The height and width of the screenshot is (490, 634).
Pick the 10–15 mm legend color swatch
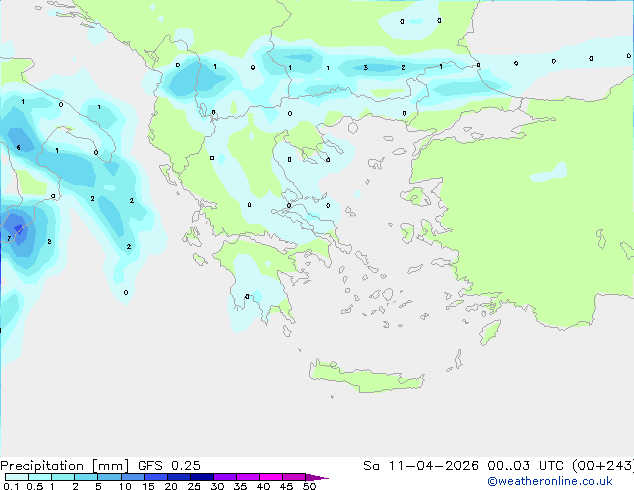coord(132,477)
